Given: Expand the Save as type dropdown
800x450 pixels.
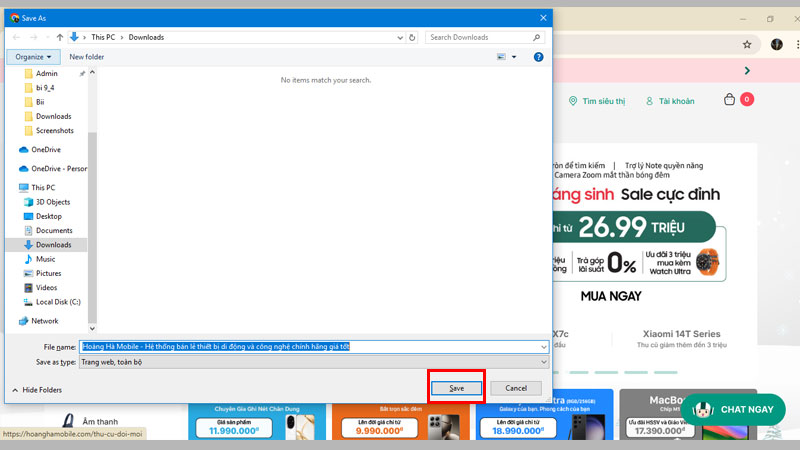Looking at the screenshot, I should coord(544,362).
